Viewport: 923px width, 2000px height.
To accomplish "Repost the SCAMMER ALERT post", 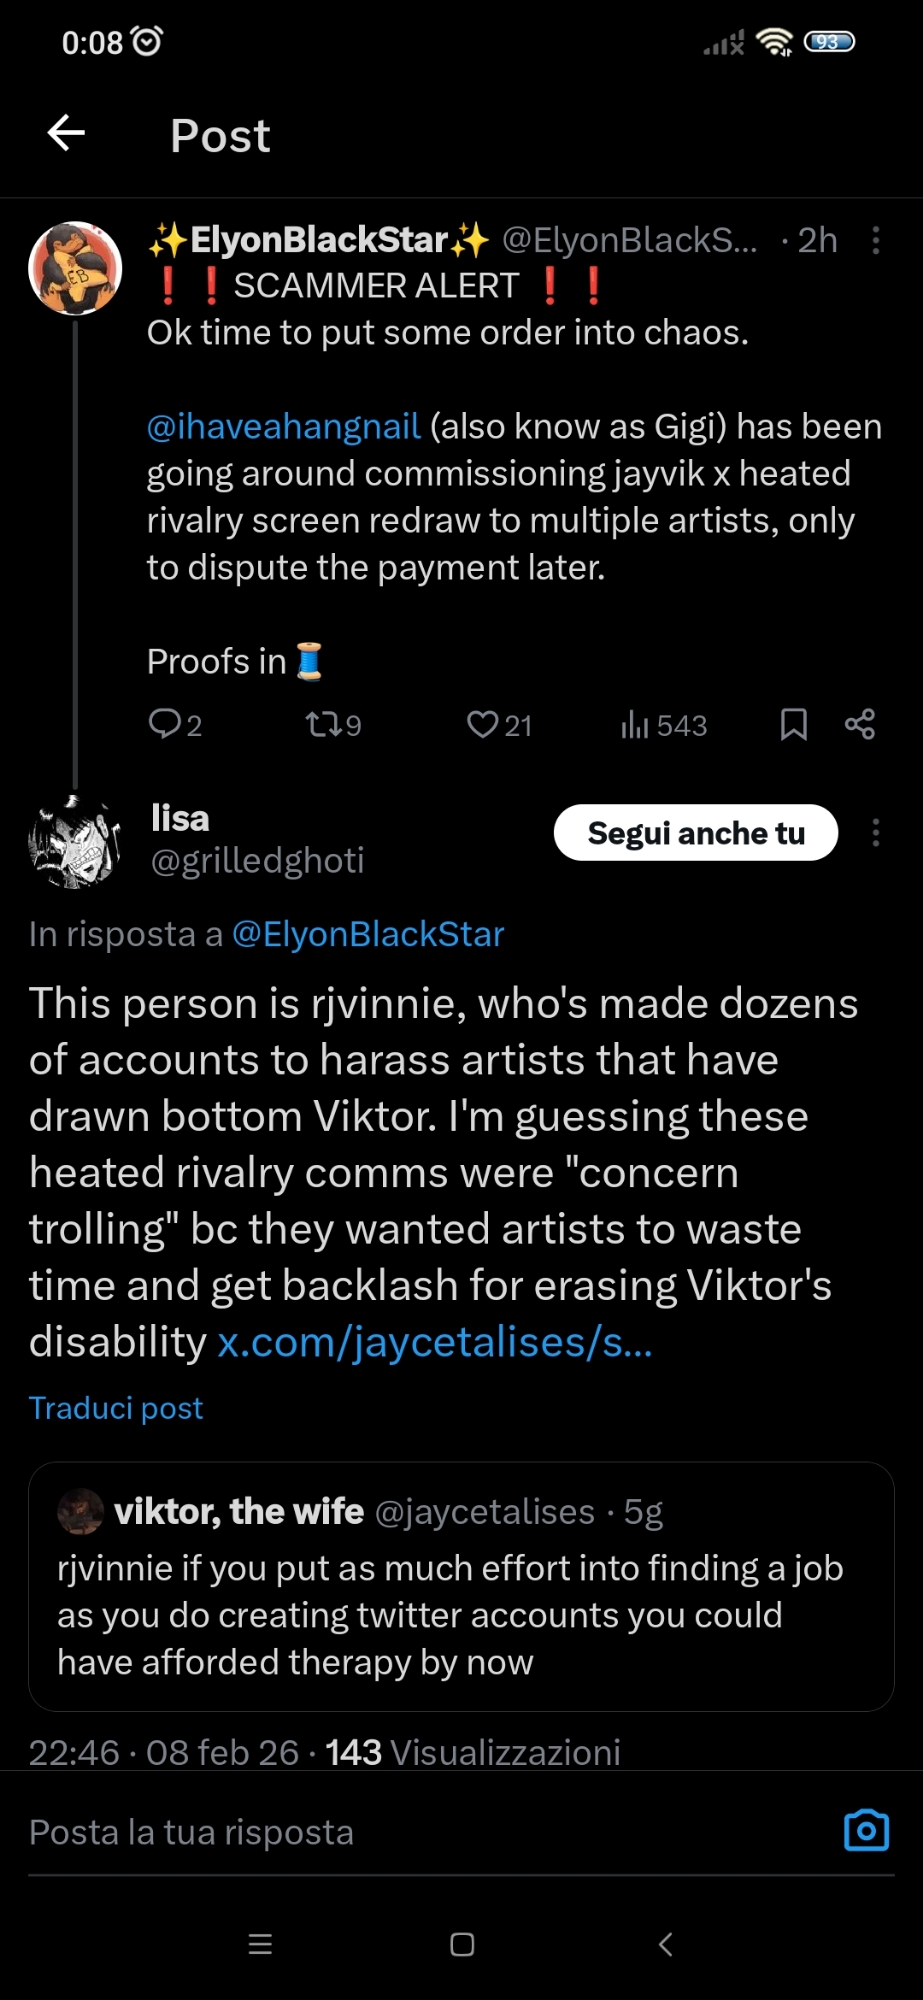I will point(332,724).
